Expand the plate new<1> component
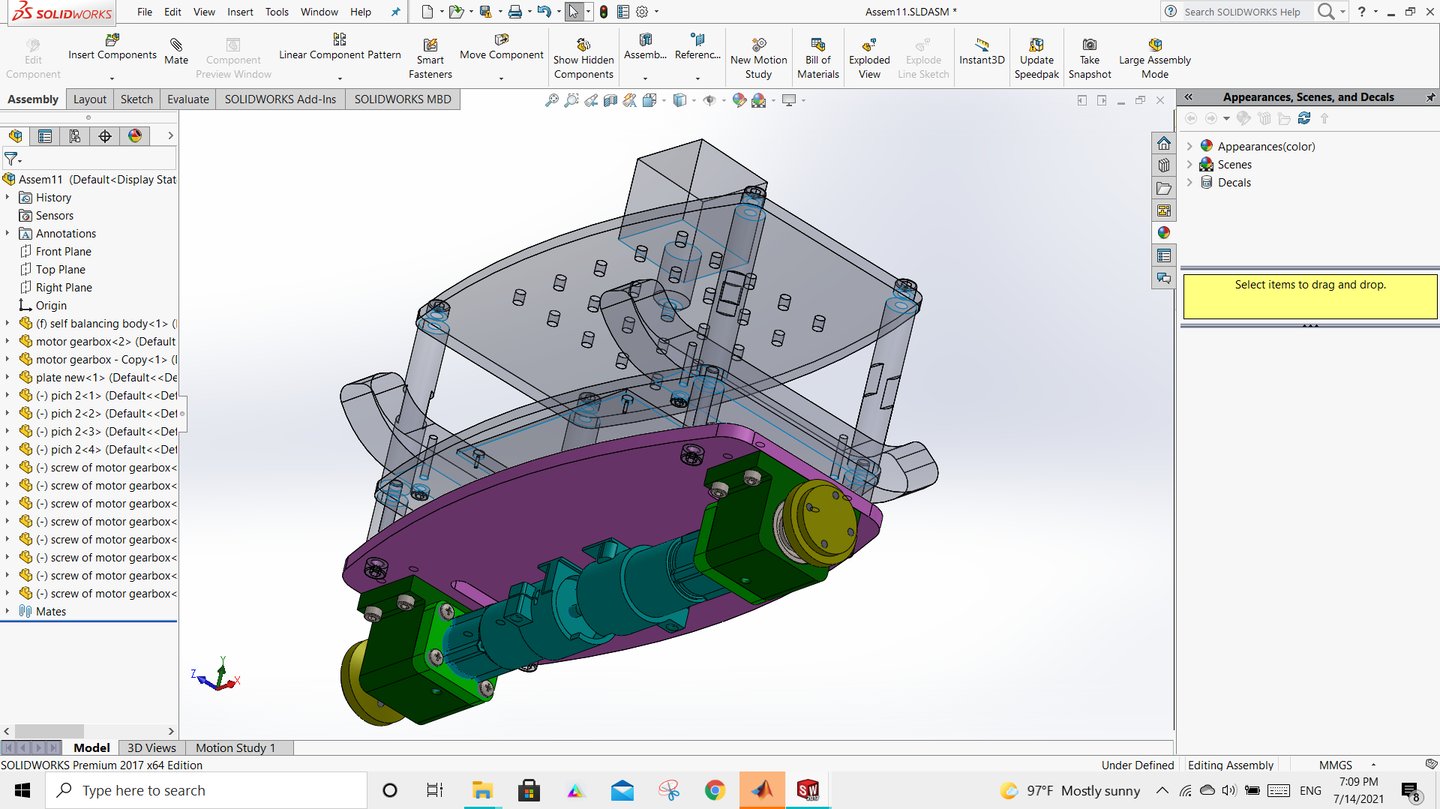Viewport: 1440px width, 809px height. click(7, 378)
